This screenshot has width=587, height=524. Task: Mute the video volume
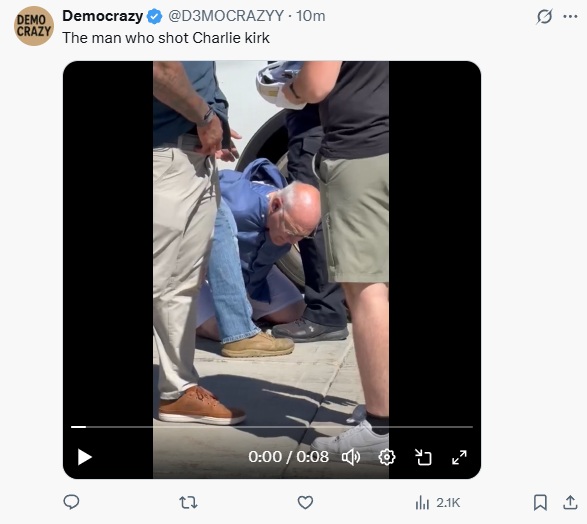click(351, 457)
